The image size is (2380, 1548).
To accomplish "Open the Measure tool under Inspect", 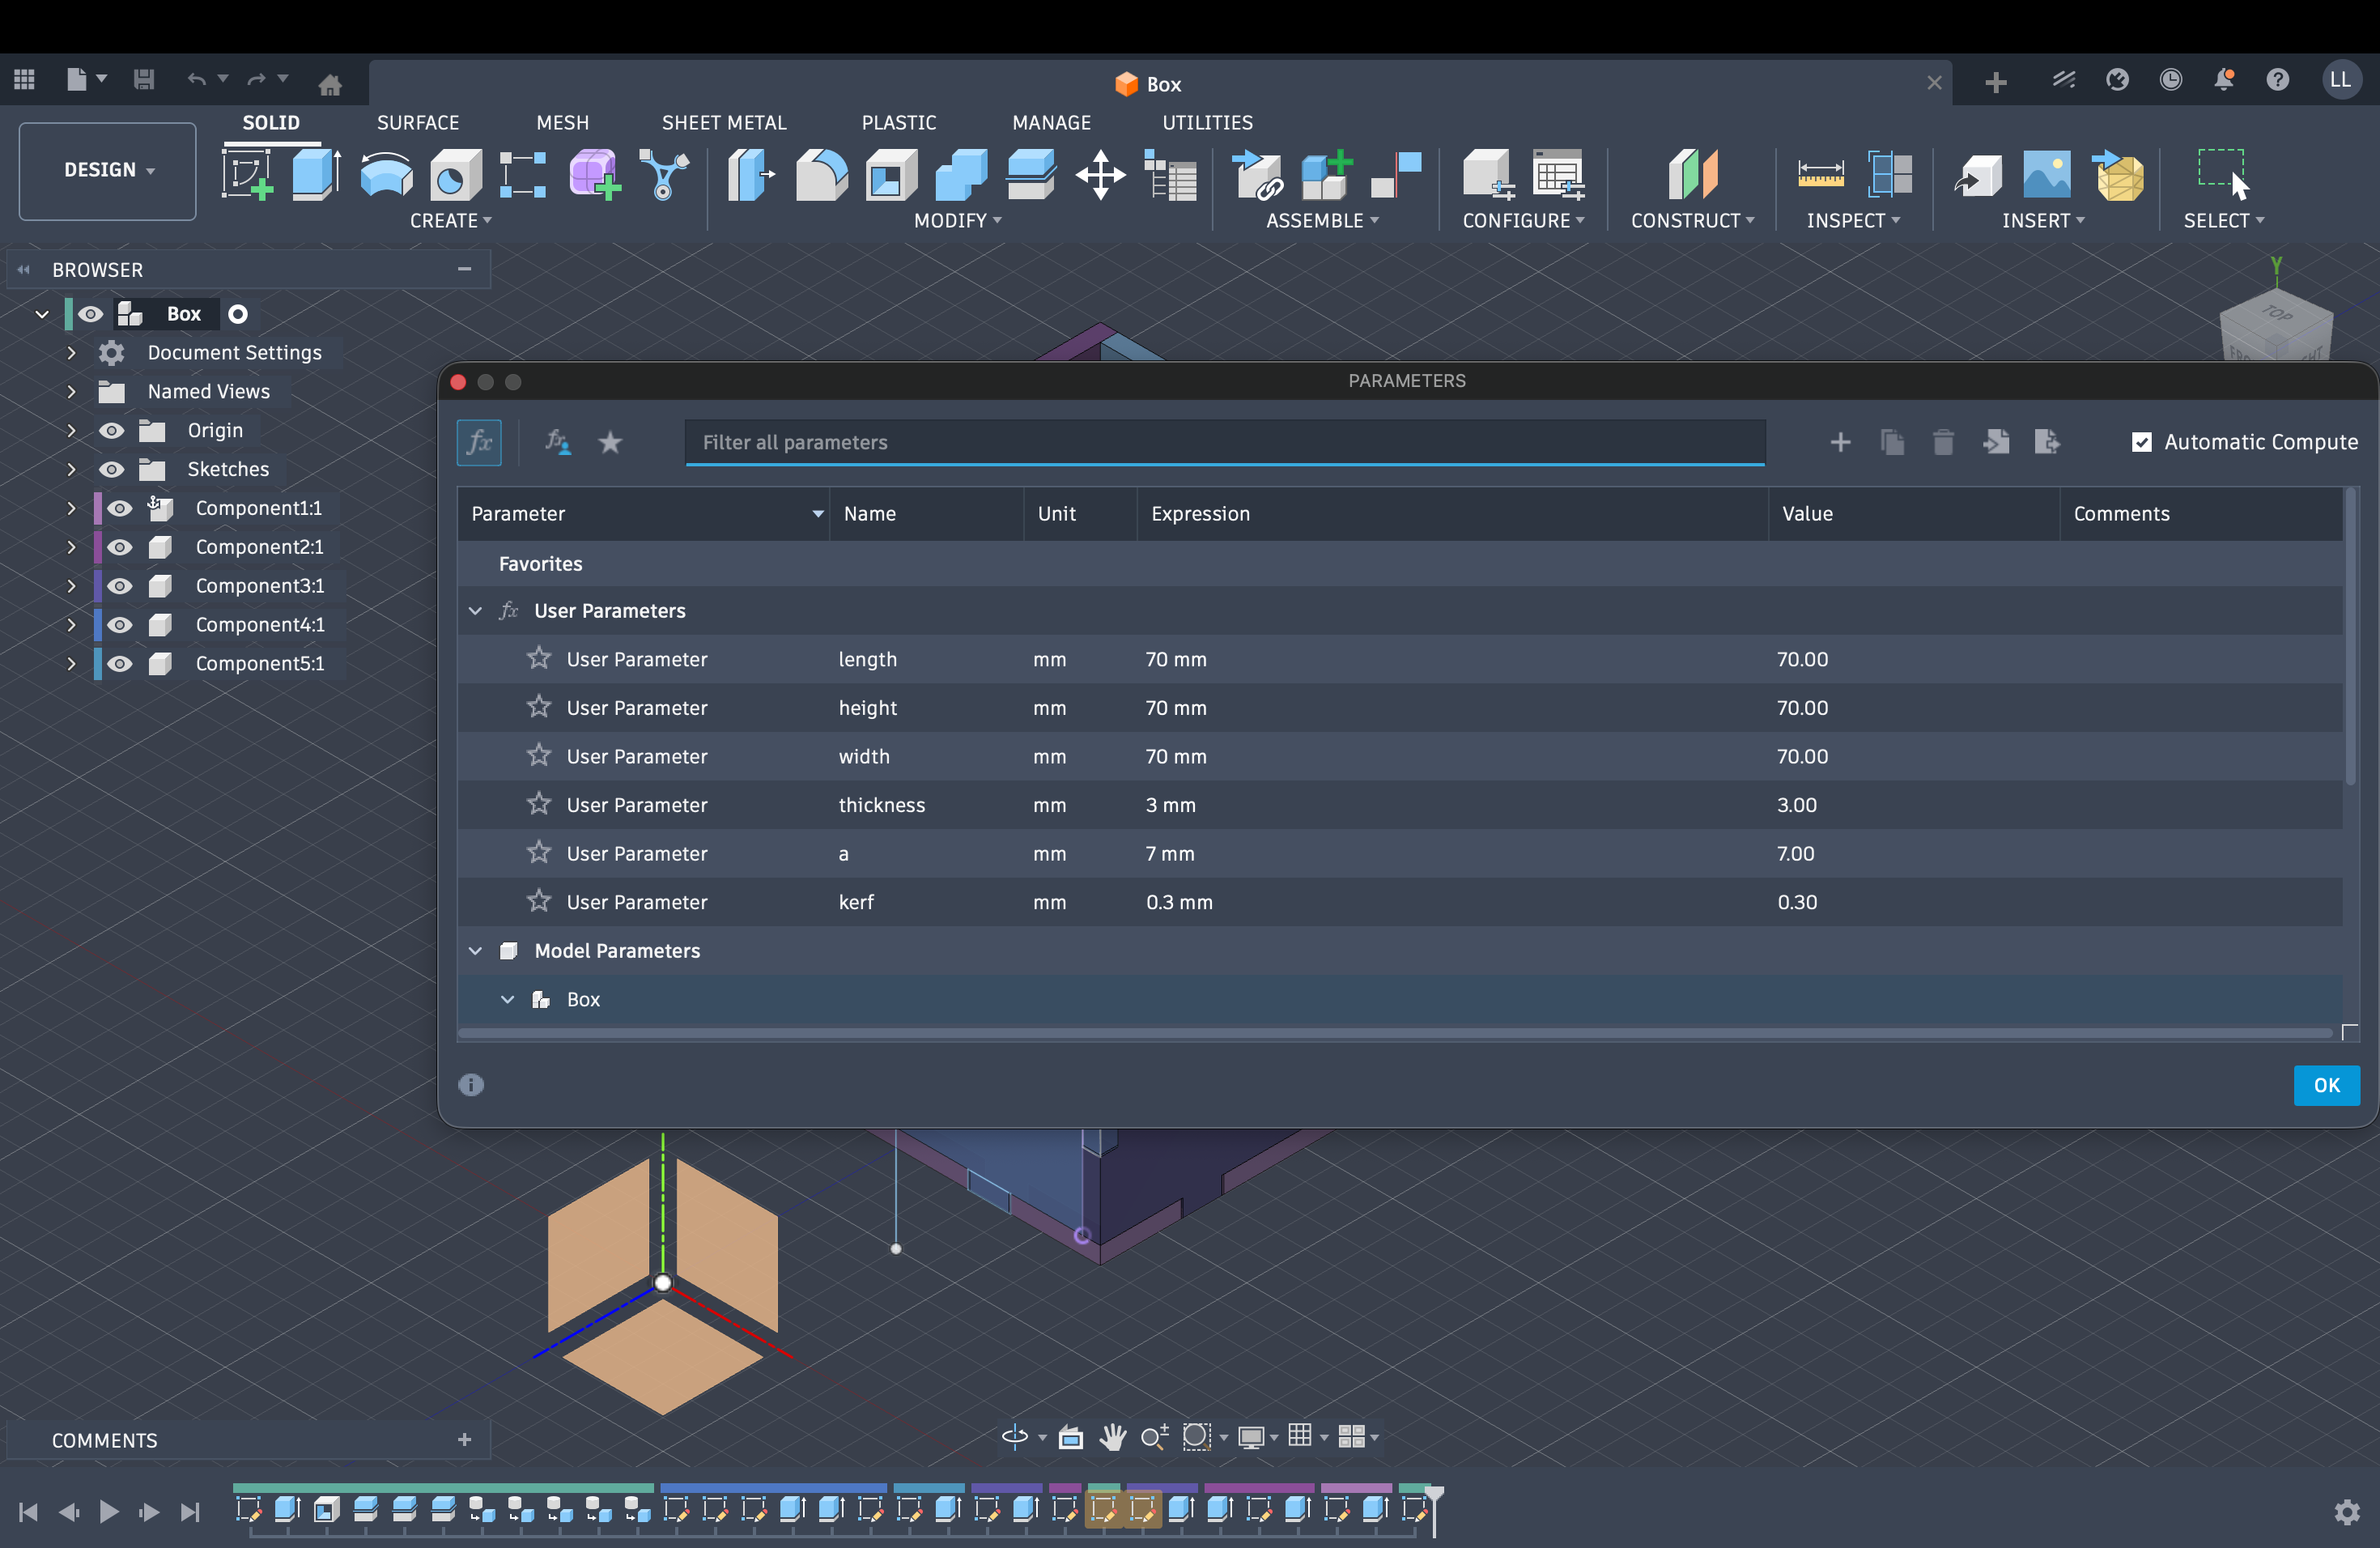I will [x=1821, y=174].
